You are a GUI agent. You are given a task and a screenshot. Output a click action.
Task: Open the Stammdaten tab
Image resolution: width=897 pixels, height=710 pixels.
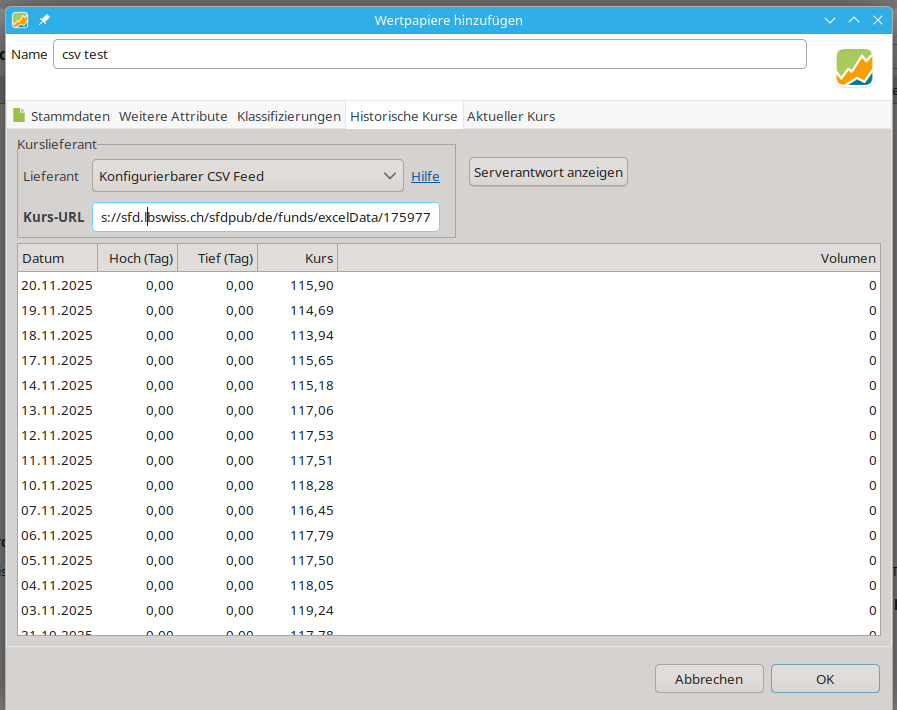click(x=70, y=116)
